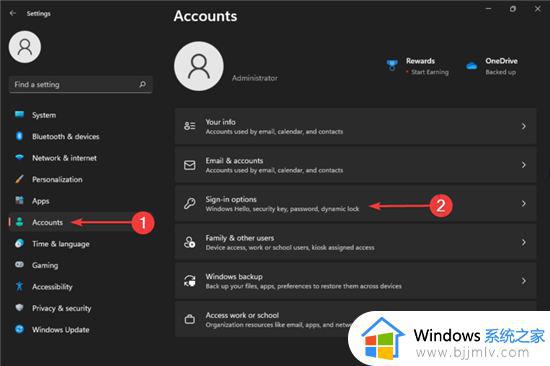This screenshot has width=550, height=366.
Task: Click the large Administrator profile picture
Action: 199,66
